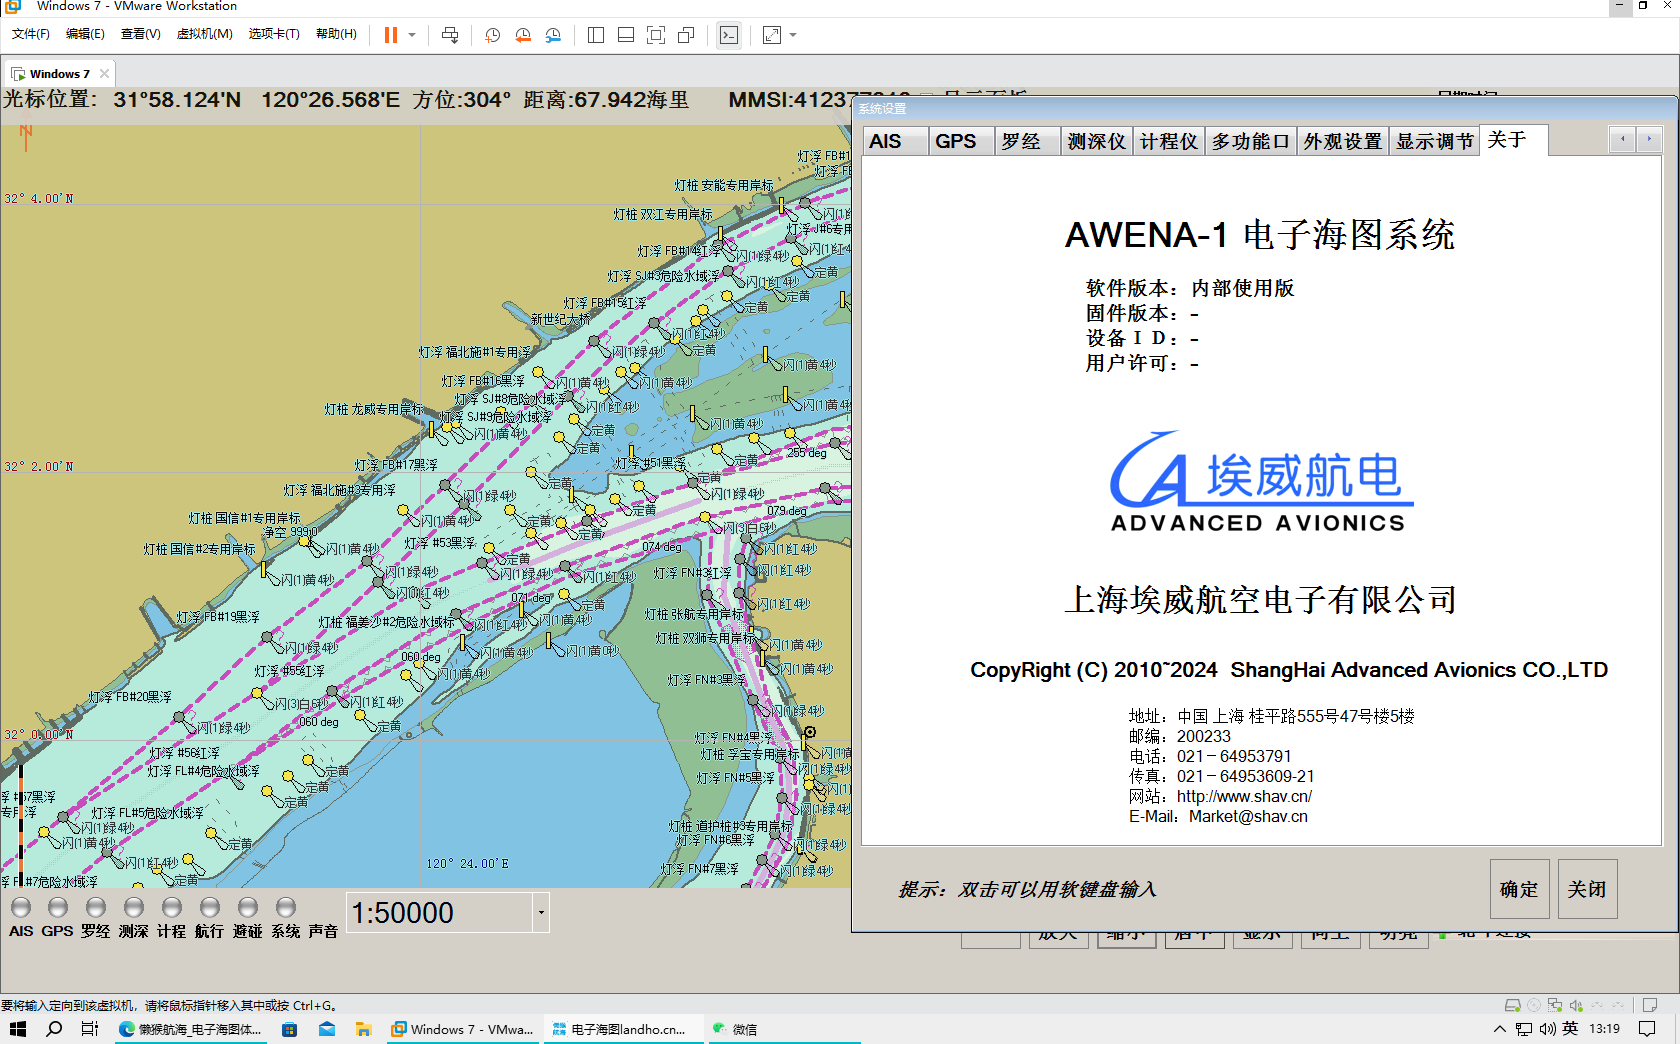Click the Market@shav.cn email address

1248,817
